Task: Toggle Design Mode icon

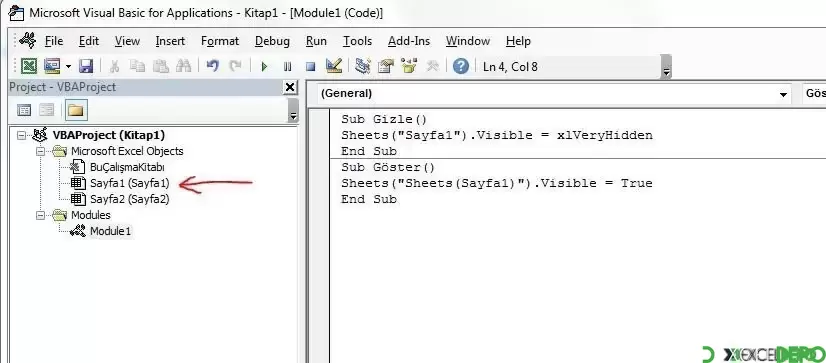Action: point(334,66)
